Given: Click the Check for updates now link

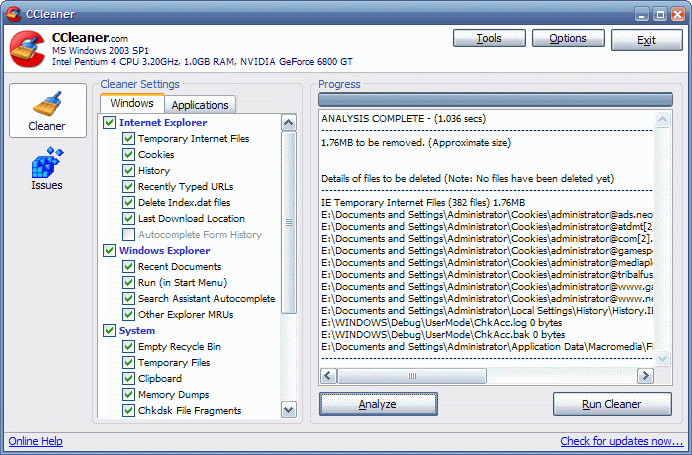Looking at the screenshot, I should pos(621,441).
